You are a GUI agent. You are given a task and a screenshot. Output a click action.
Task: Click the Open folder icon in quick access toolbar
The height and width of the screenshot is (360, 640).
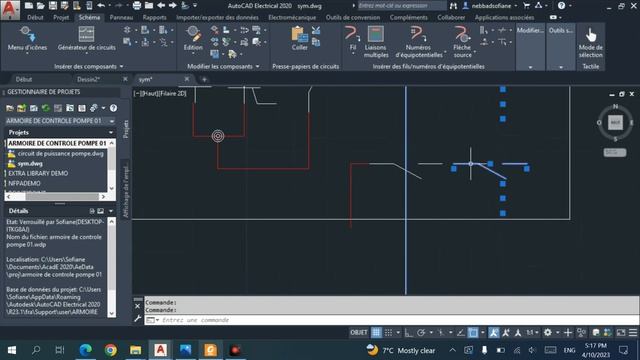pyautogui.click(x=40, y=6)
